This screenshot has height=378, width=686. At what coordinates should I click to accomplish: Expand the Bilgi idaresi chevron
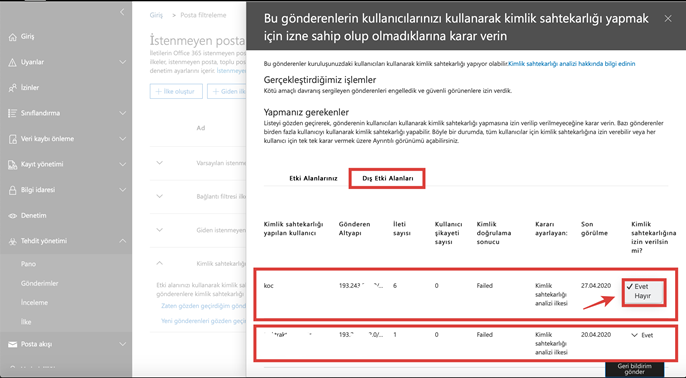tap(122, 190)
